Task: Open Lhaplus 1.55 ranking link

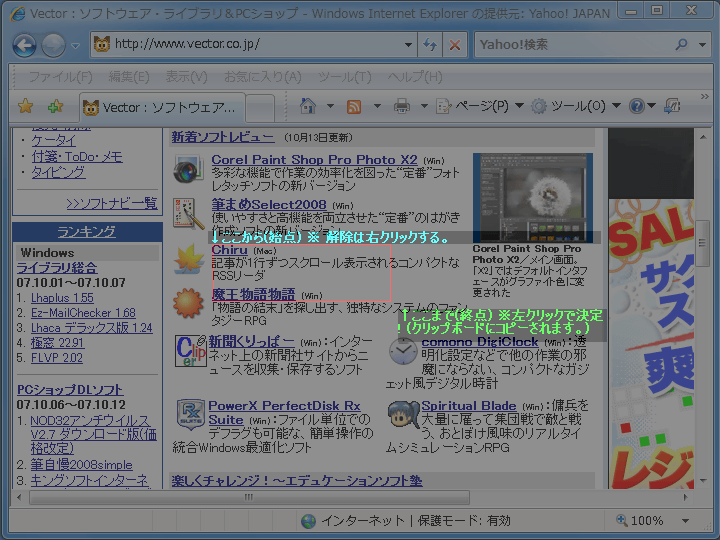Action: [62, 298]
